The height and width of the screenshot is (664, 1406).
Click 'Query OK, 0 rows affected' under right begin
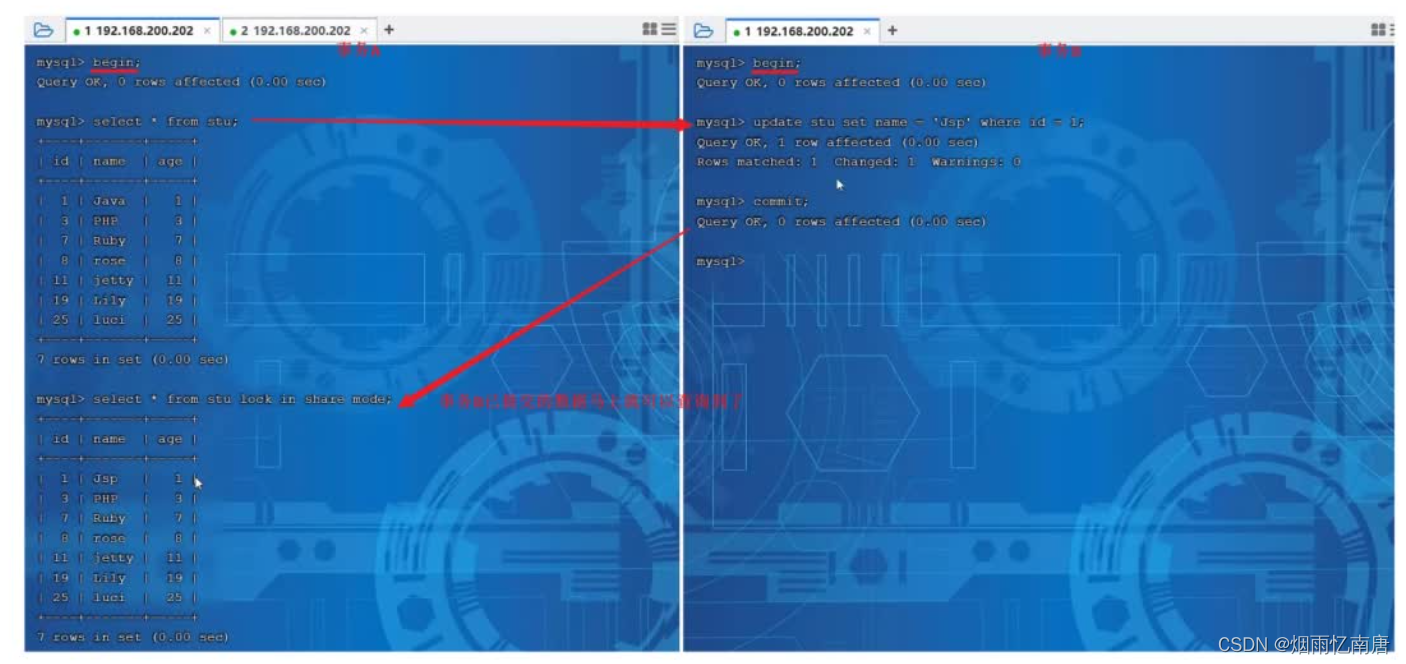841,83
